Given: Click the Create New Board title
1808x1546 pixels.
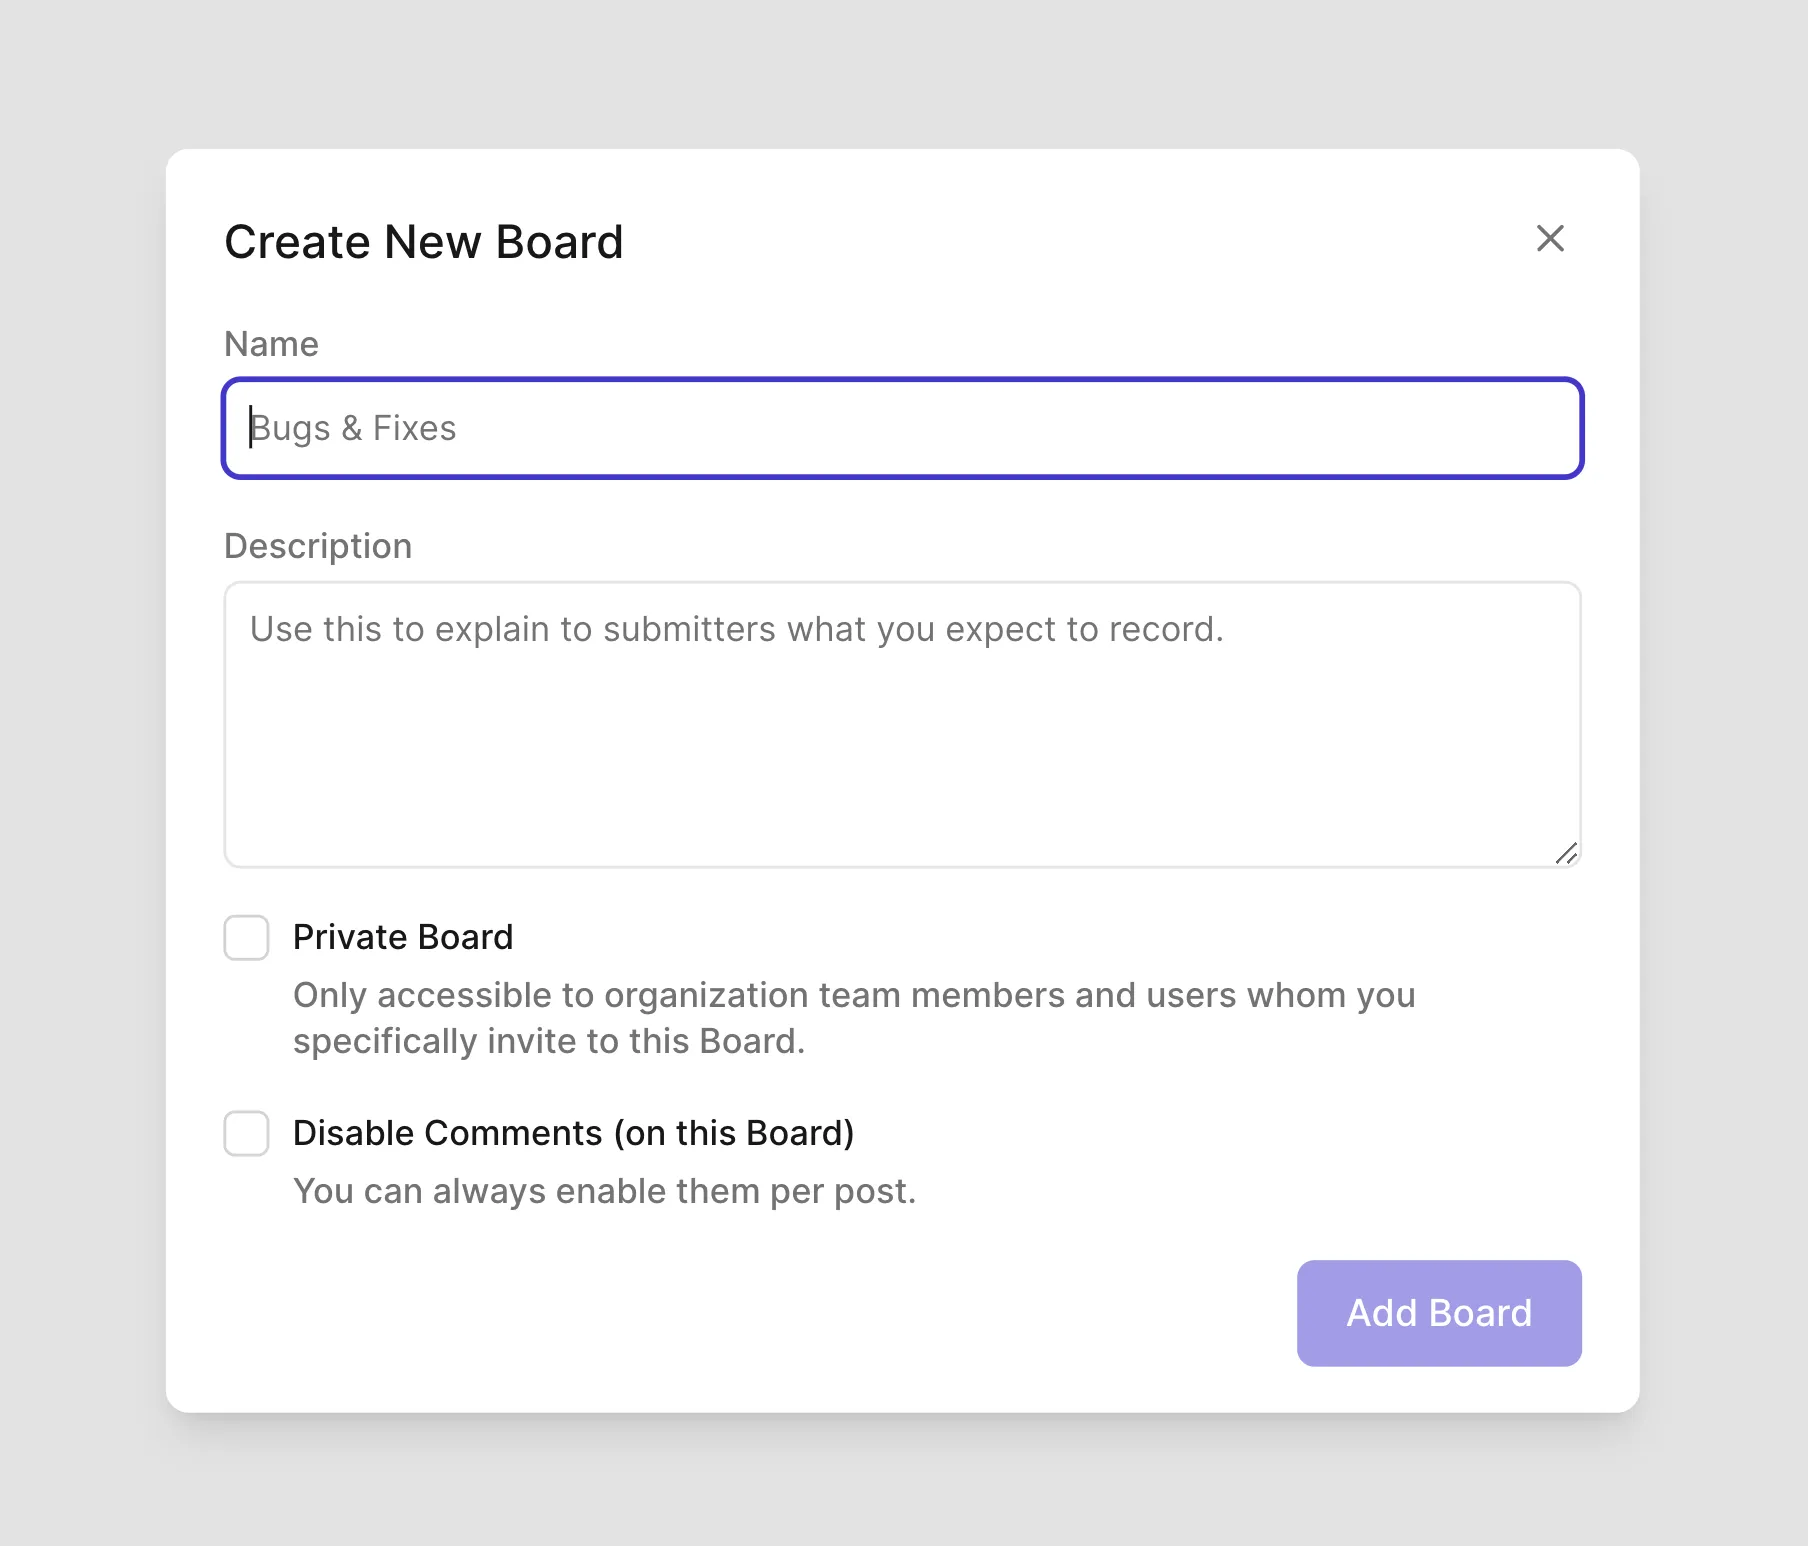Looking at the screenshot, I should [424, 241].
